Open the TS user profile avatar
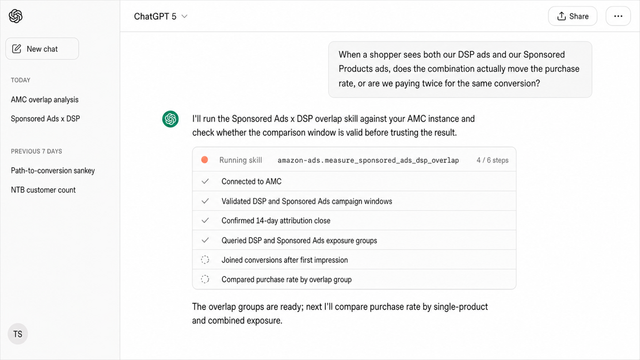 (18, 334)
